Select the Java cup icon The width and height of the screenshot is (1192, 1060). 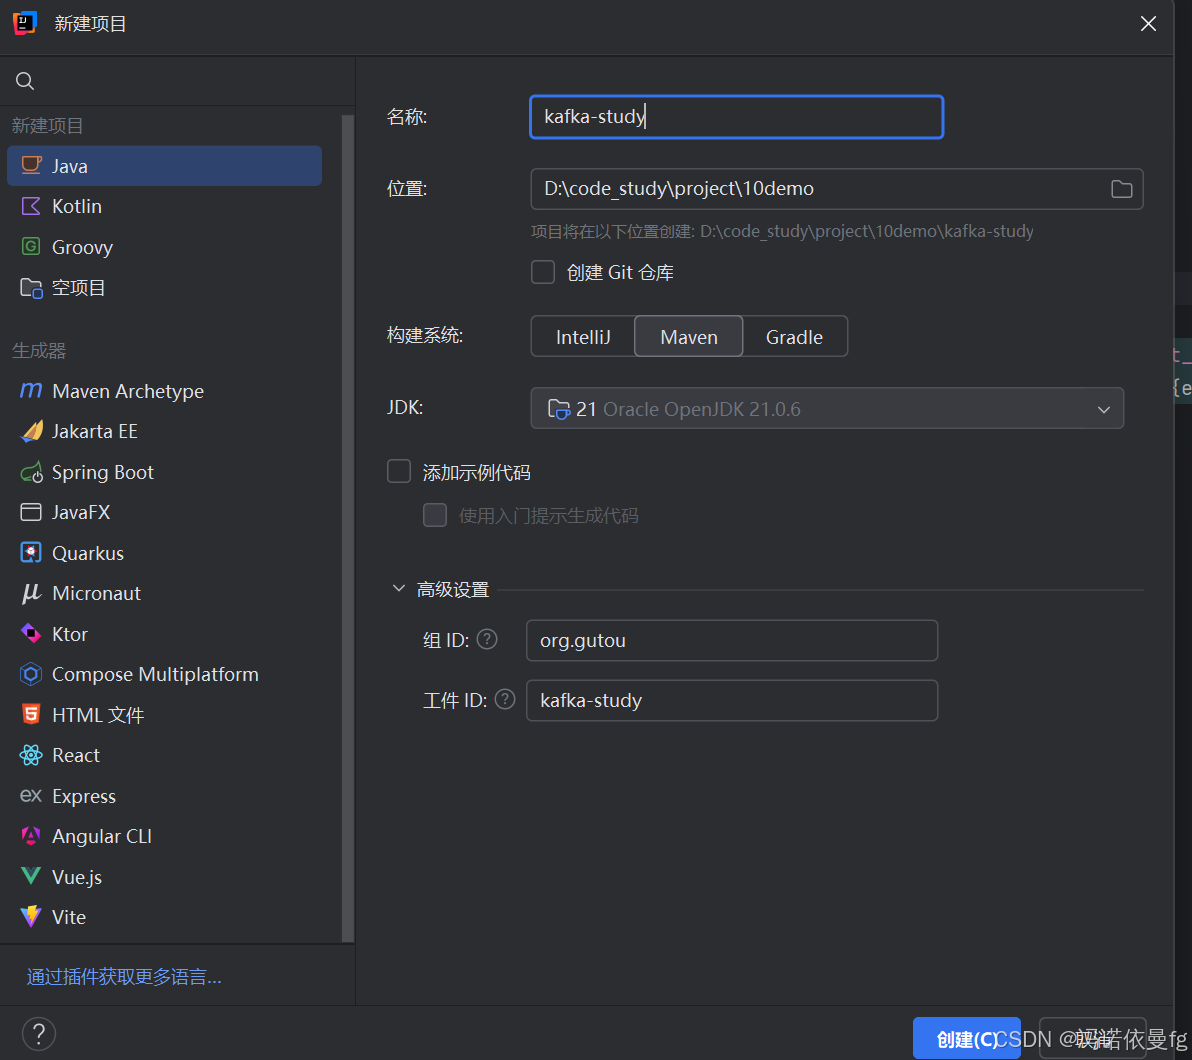[31, 165]
